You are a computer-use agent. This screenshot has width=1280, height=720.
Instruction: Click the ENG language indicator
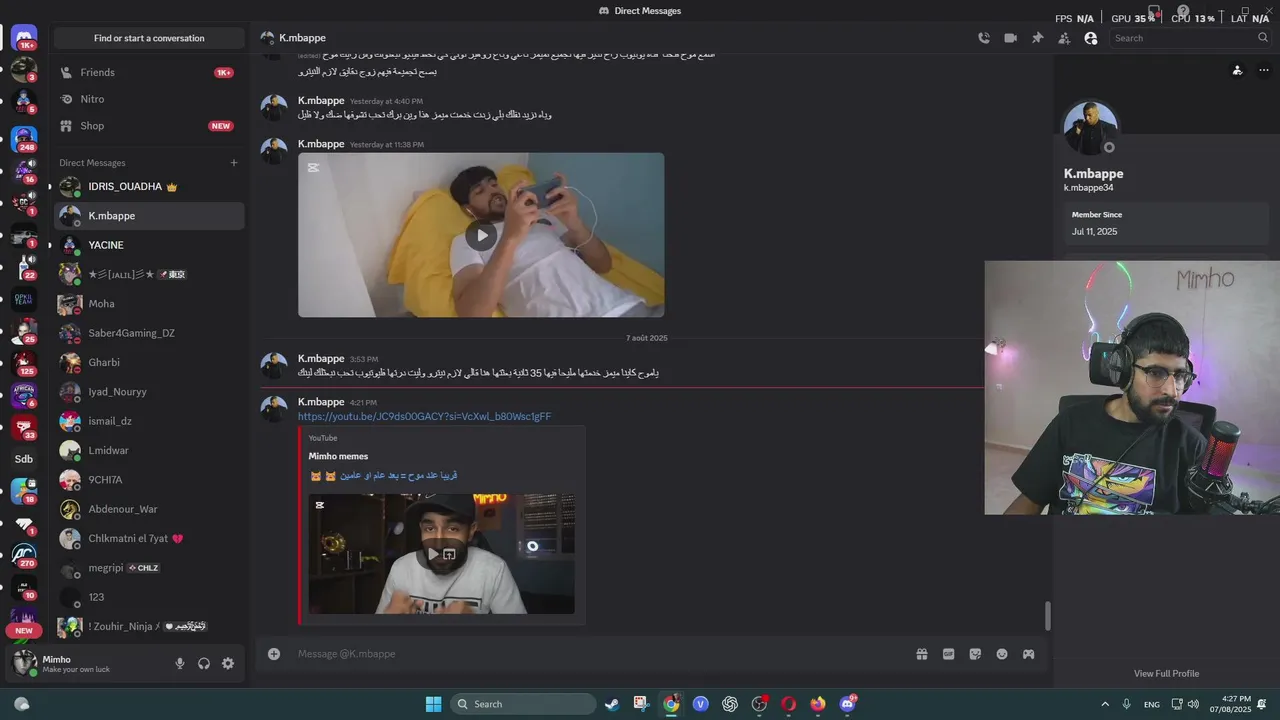pos(1152,704)
